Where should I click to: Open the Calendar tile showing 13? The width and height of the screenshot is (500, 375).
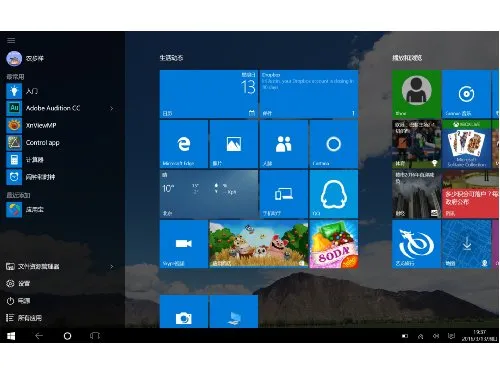pyautogui.click(x=209, y=94)
